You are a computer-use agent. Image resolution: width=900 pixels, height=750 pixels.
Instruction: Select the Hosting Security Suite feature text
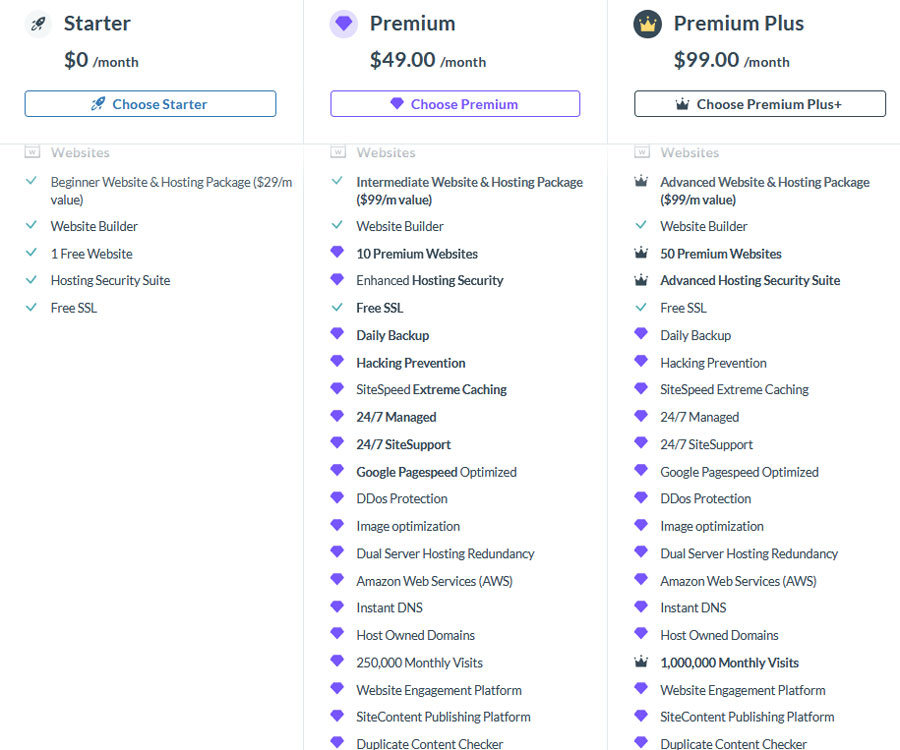[x=110, y=281]
